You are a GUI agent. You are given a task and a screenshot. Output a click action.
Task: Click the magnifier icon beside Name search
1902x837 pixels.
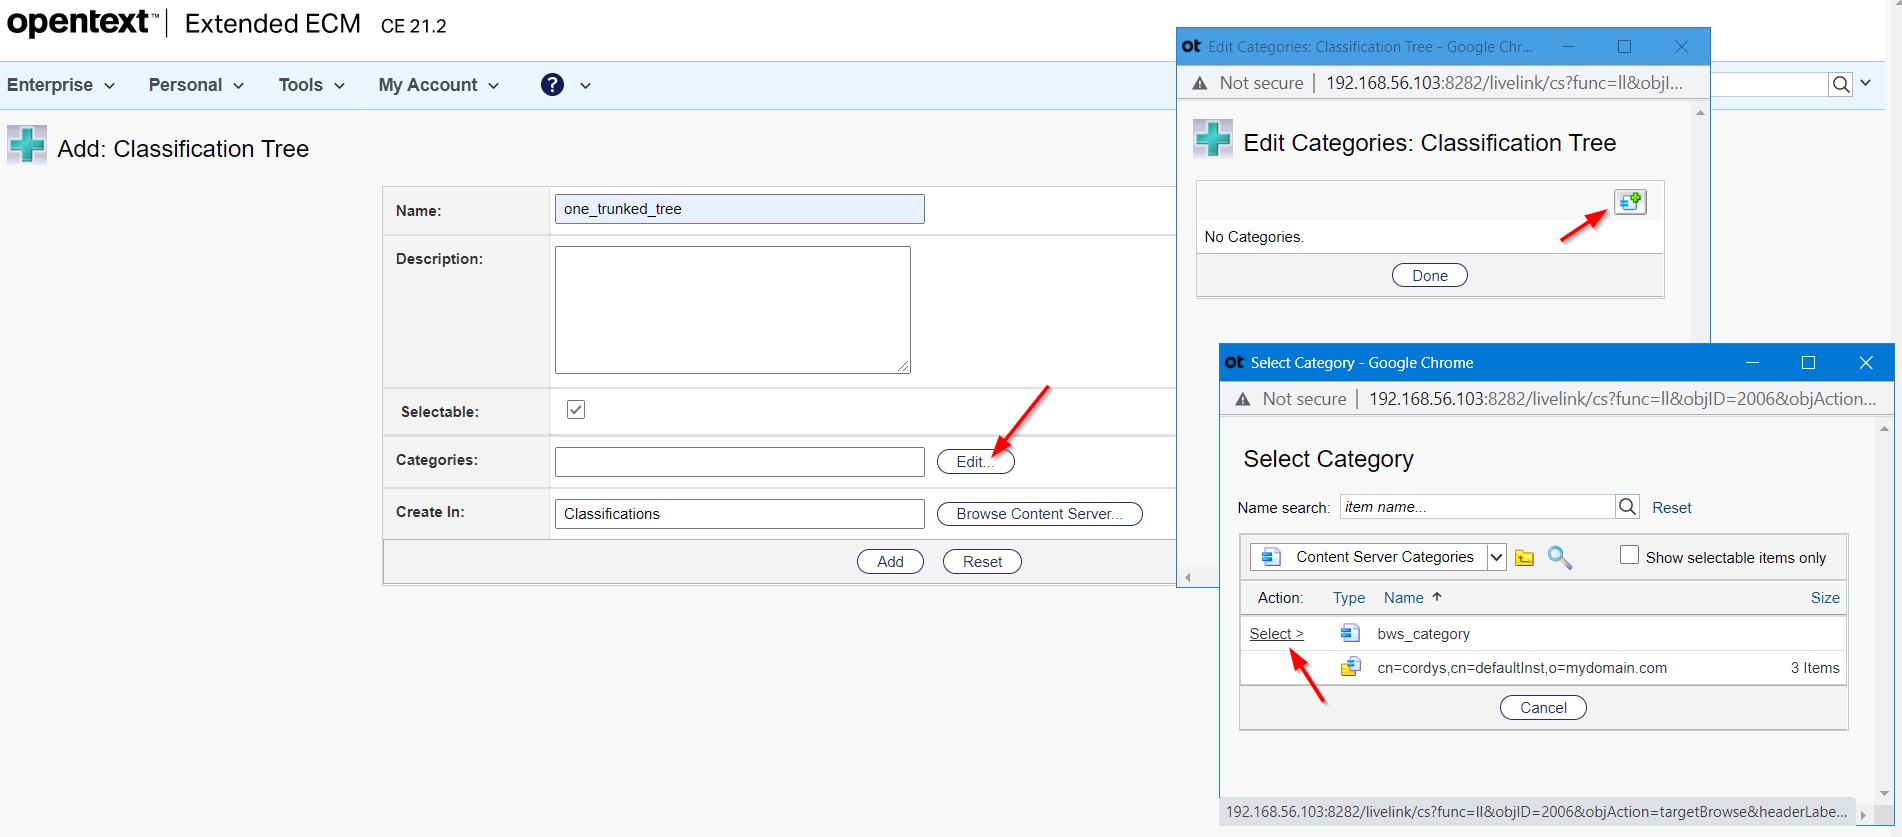pos(1627,507)
